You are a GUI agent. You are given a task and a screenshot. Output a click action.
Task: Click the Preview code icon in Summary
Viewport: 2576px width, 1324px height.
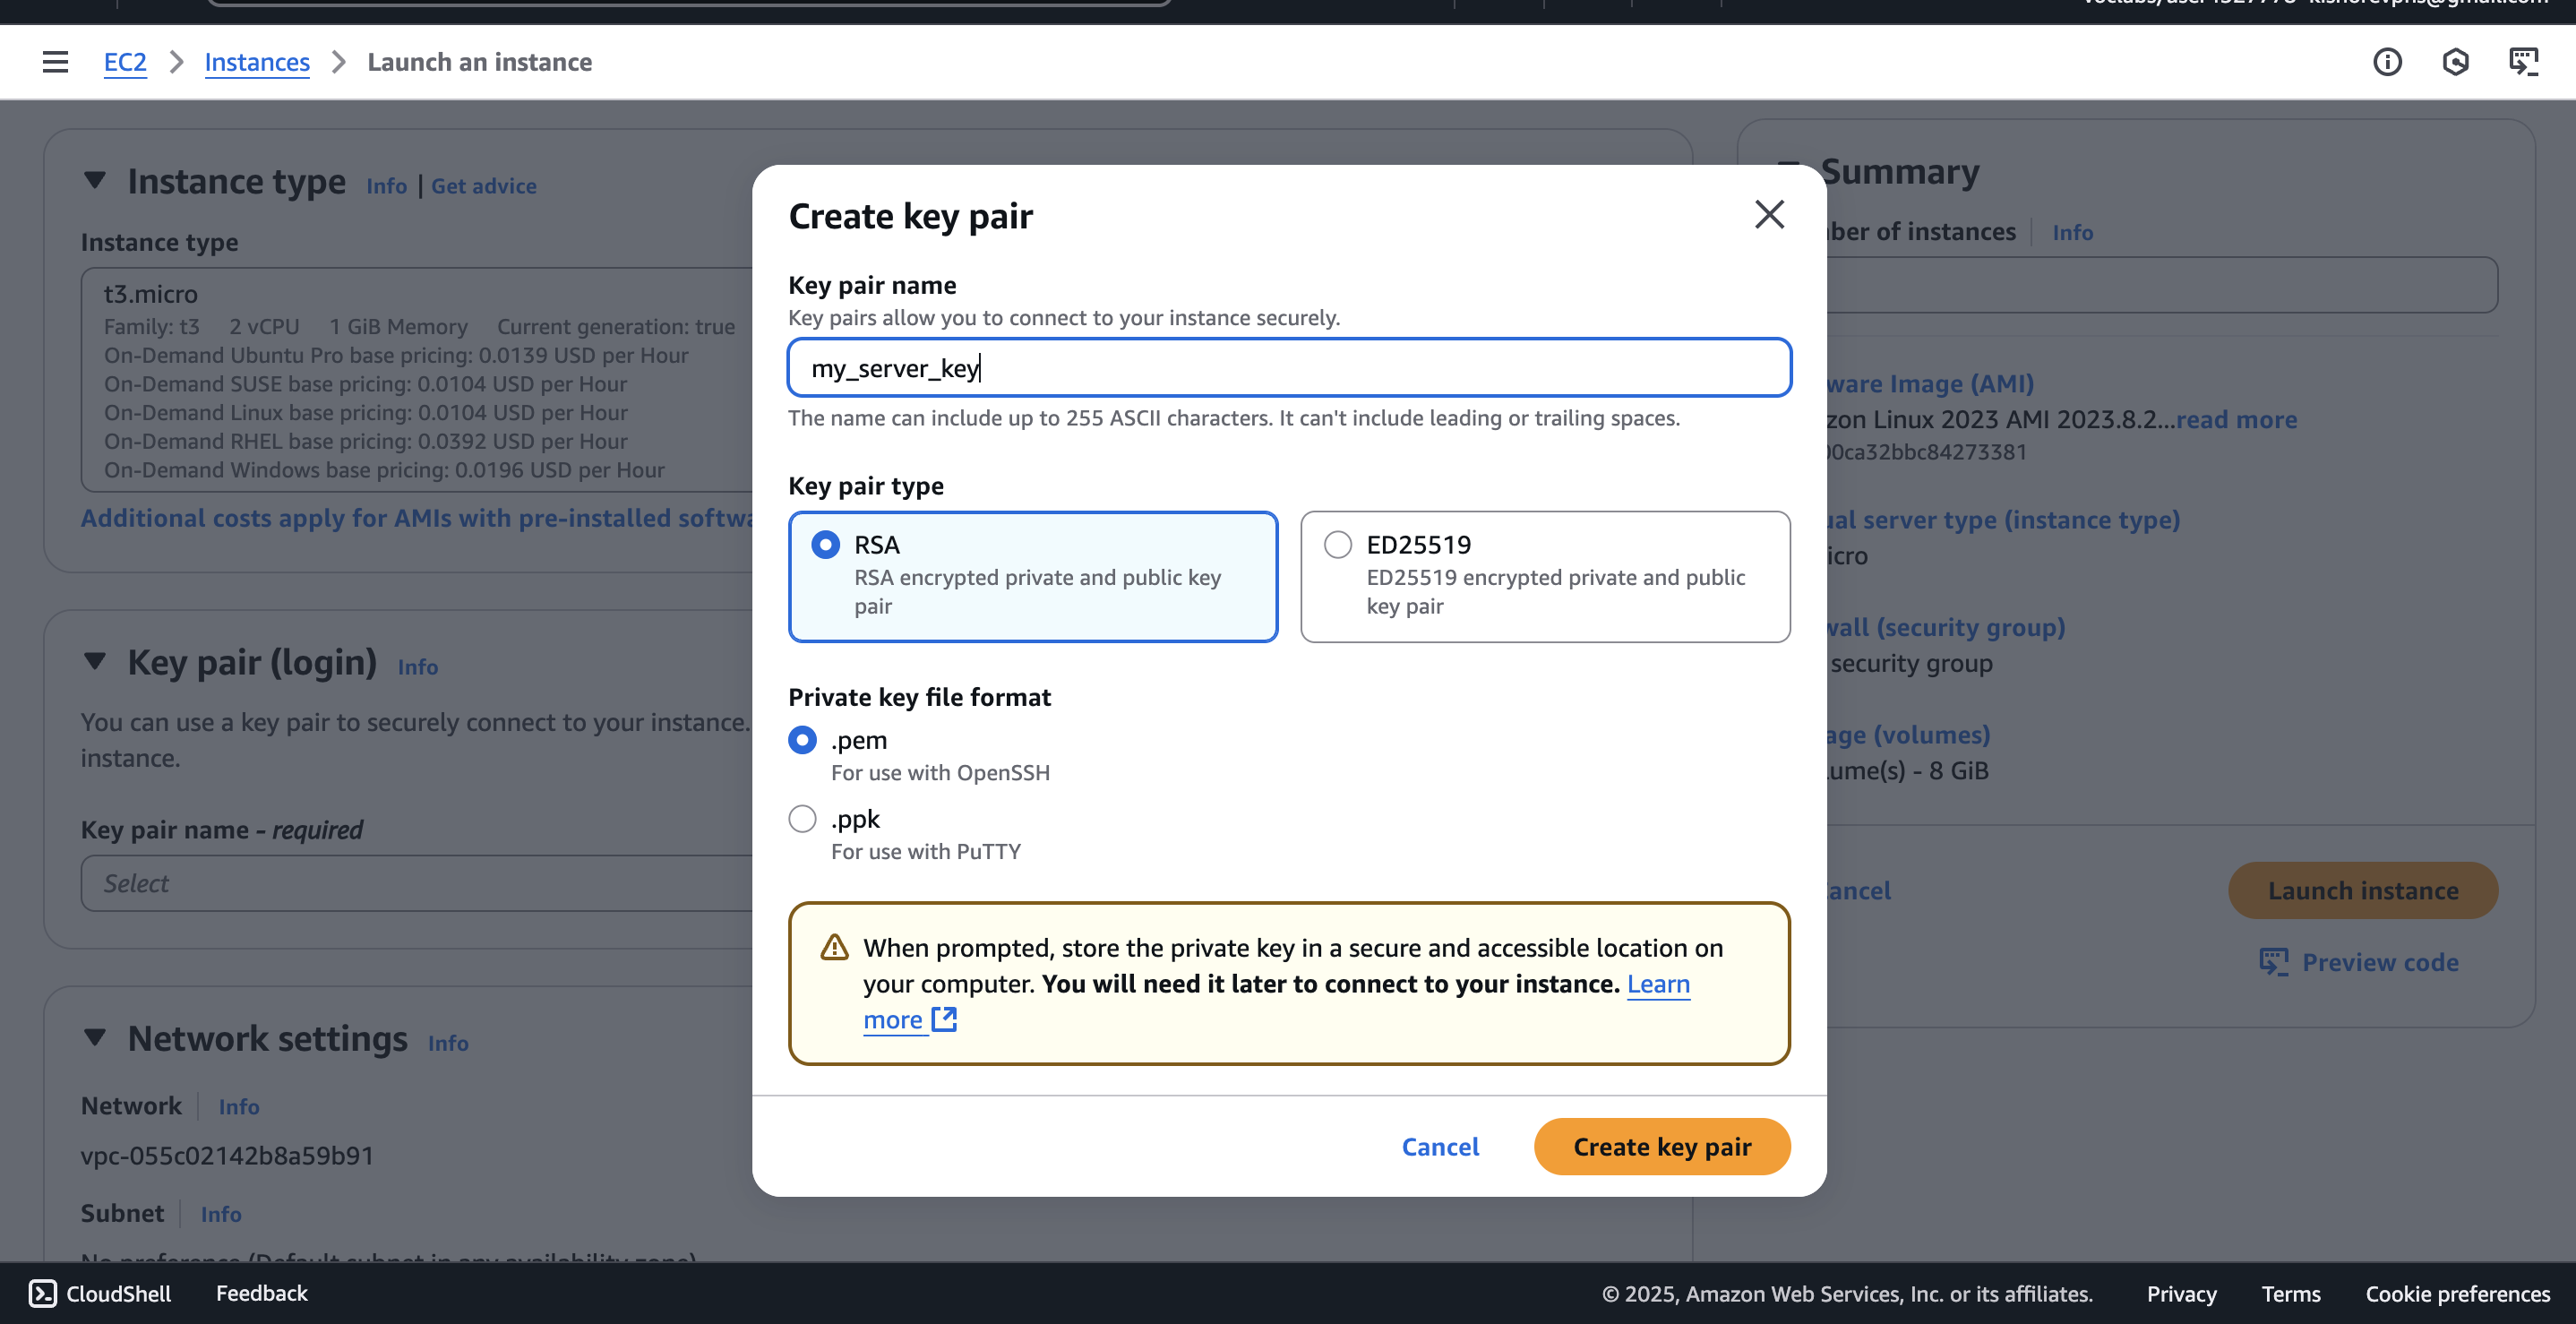tap(2273, 962)
